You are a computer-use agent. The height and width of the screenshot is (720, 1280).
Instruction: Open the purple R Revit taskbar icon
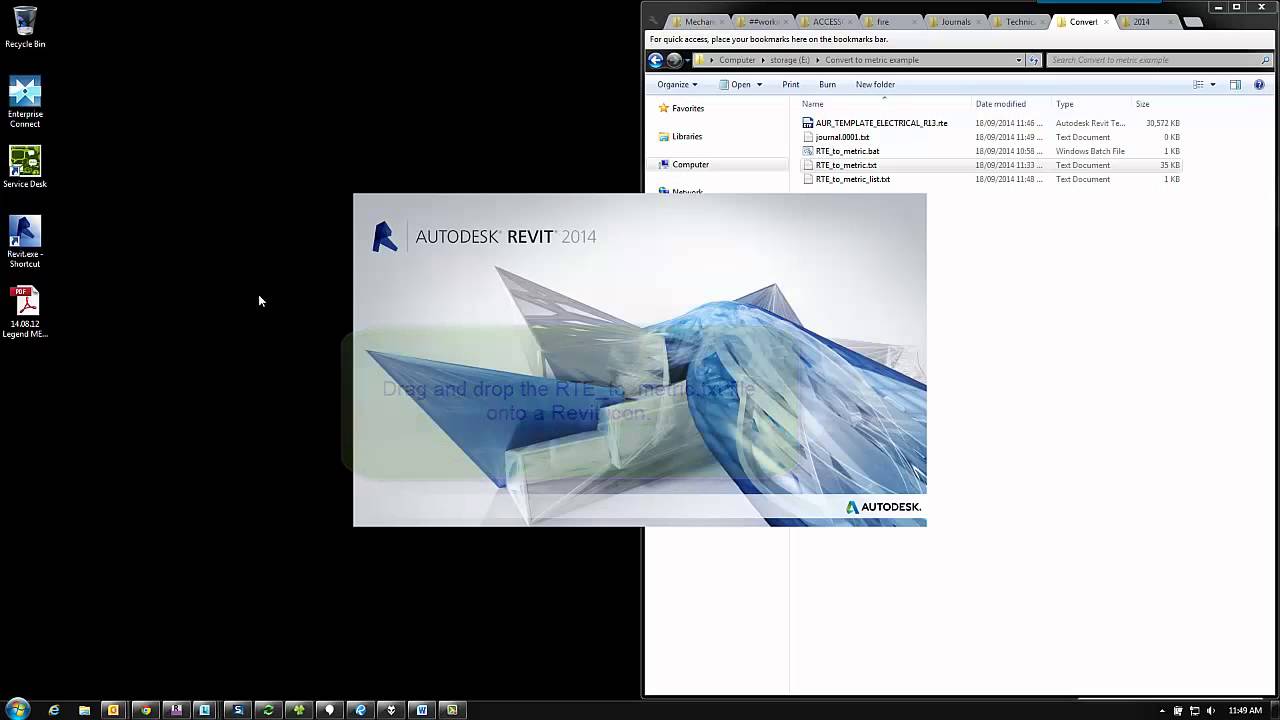click(177, 710)
